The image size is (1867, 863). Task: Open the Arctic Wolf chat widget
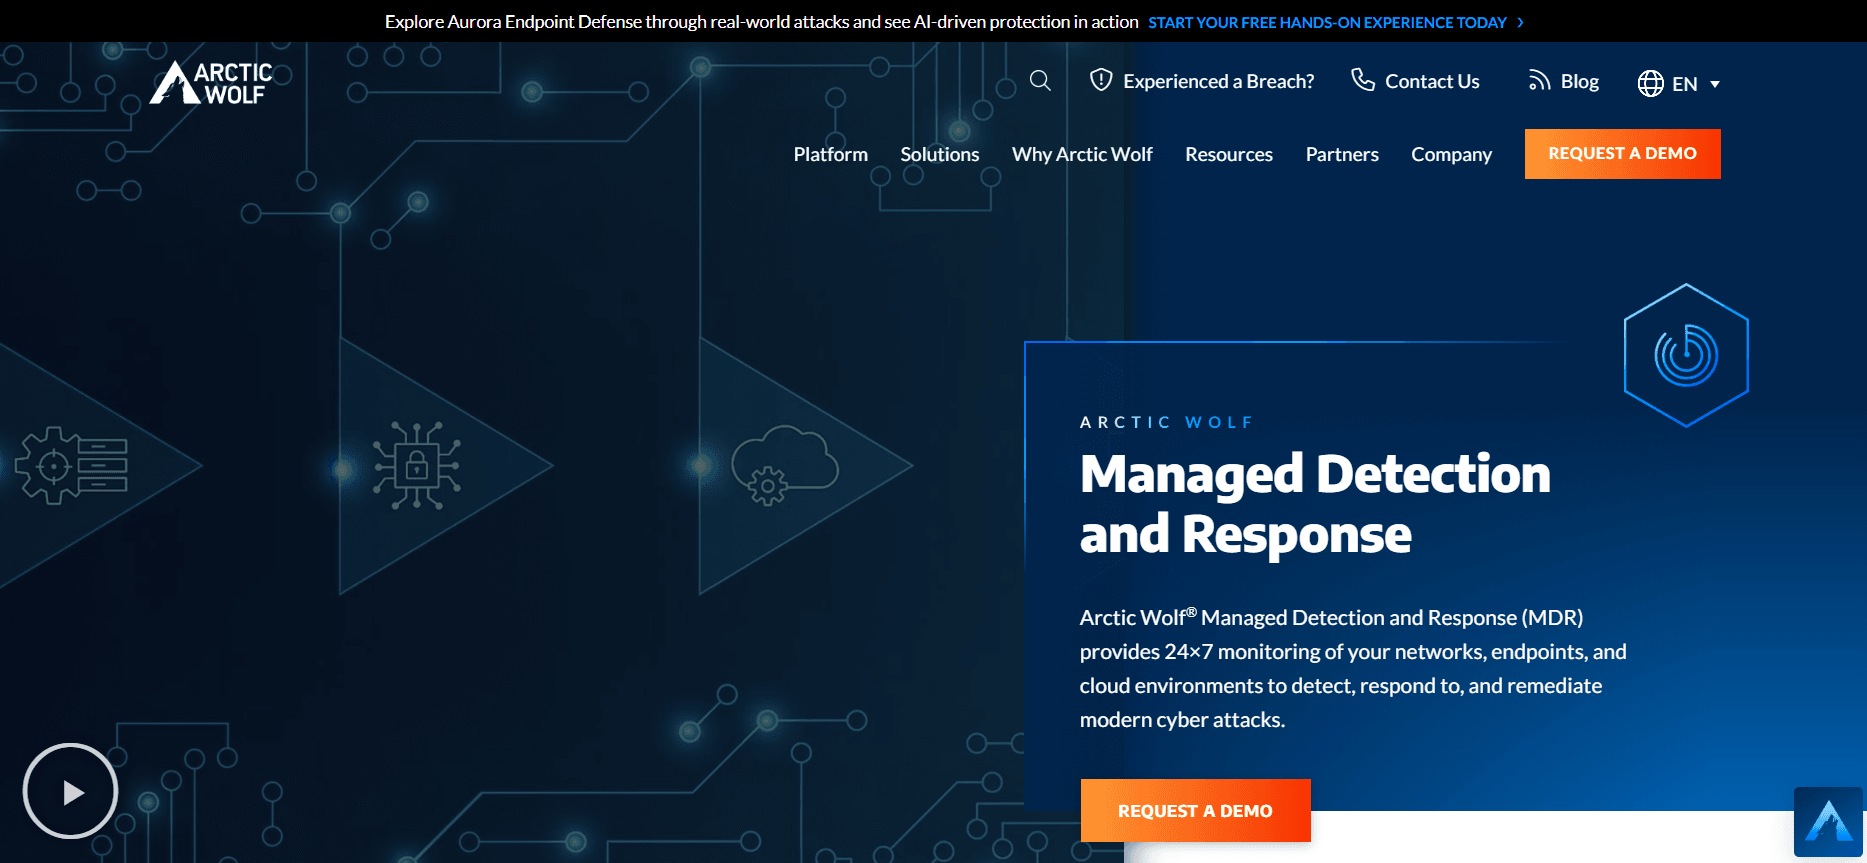point(1828,822)
